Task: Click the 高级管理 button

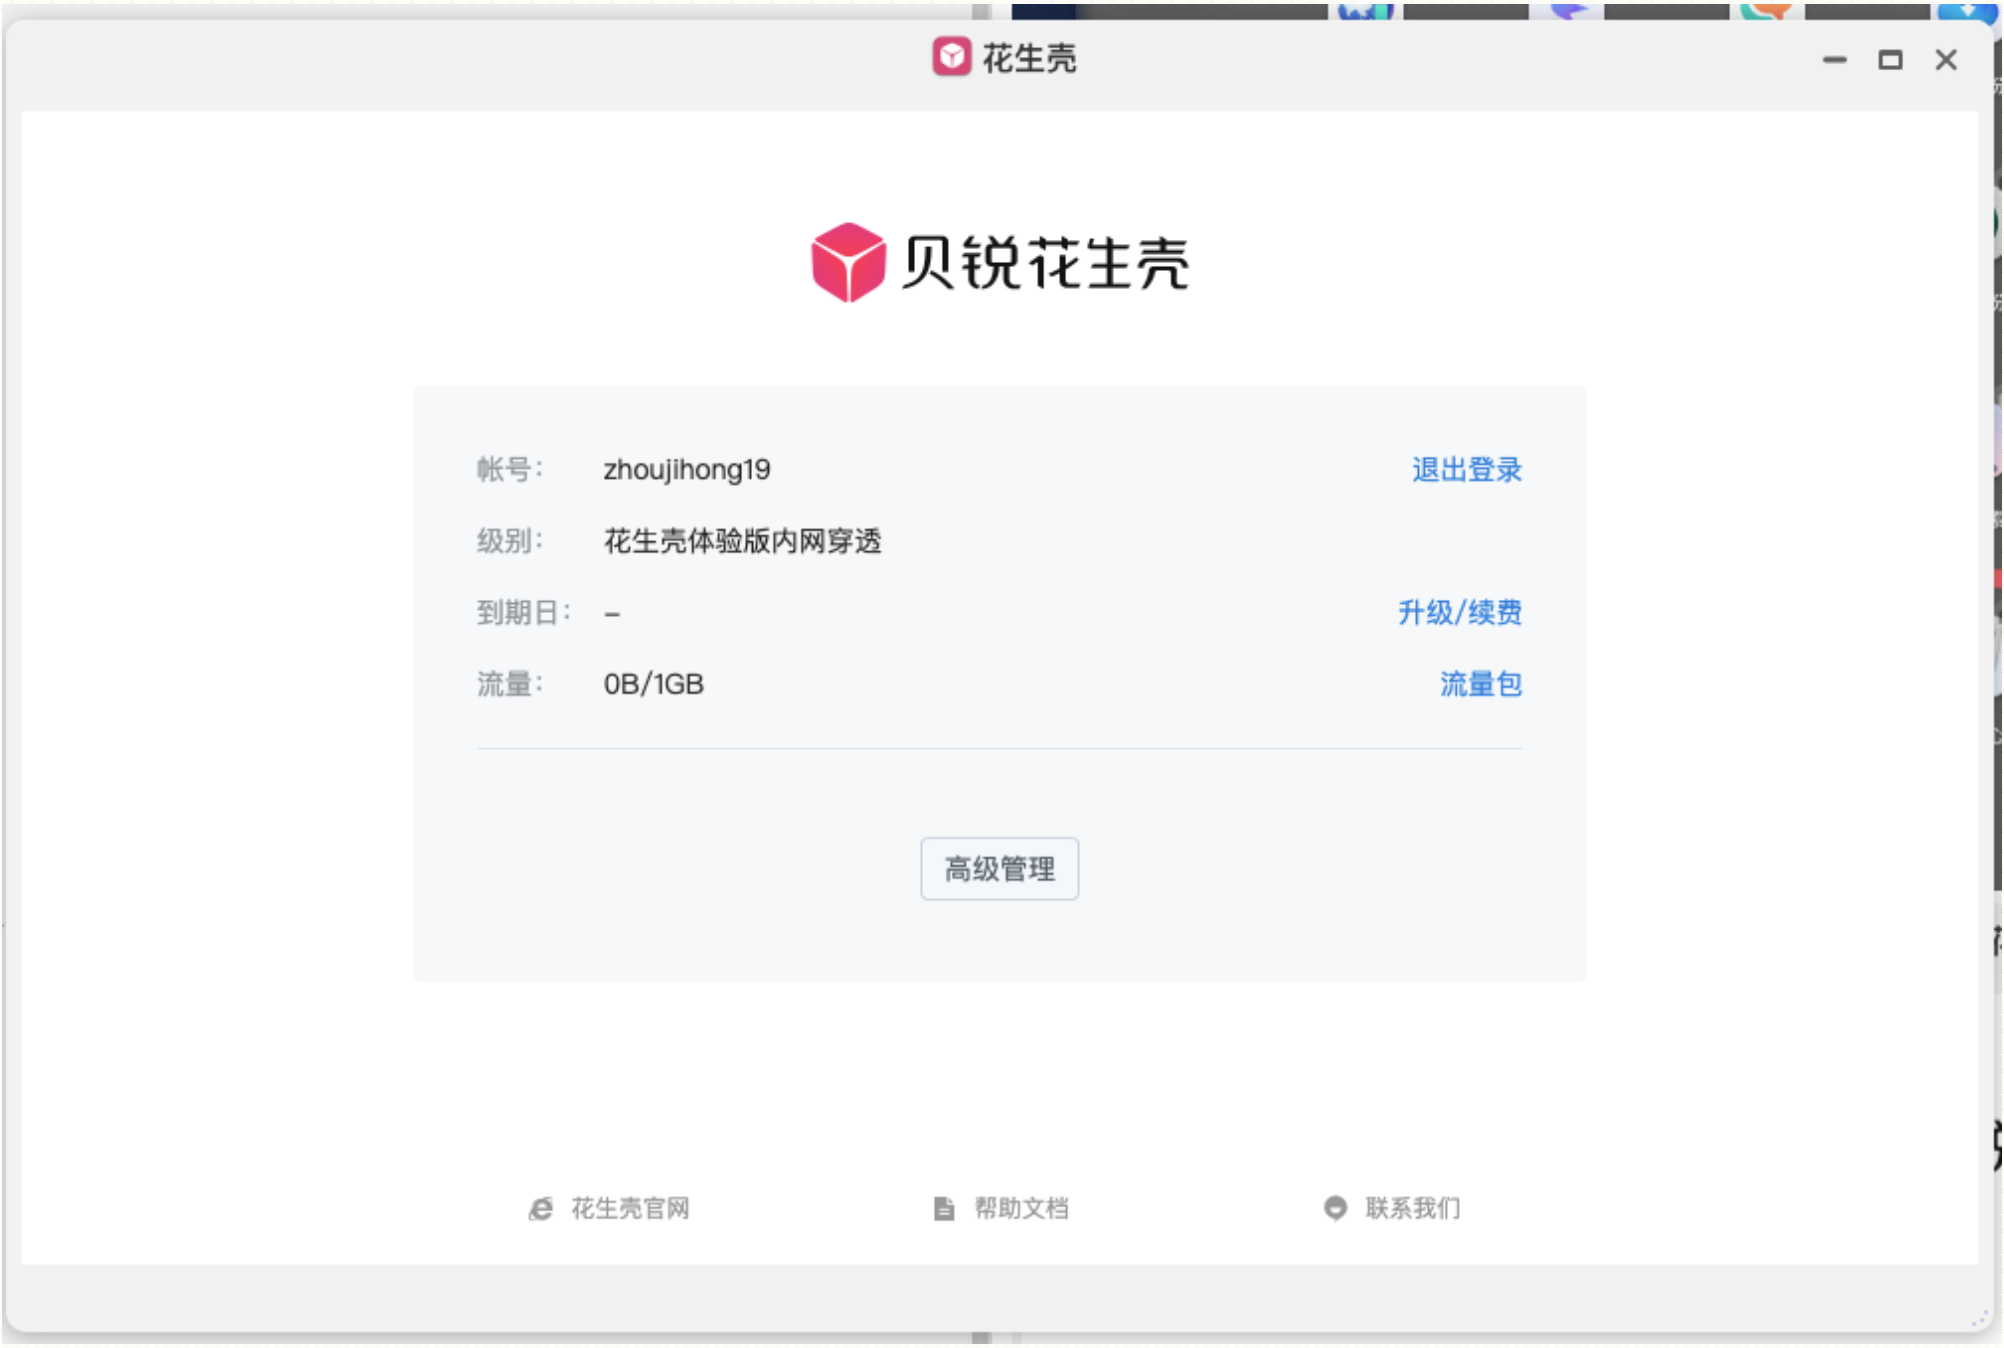Action: point(999,868)
